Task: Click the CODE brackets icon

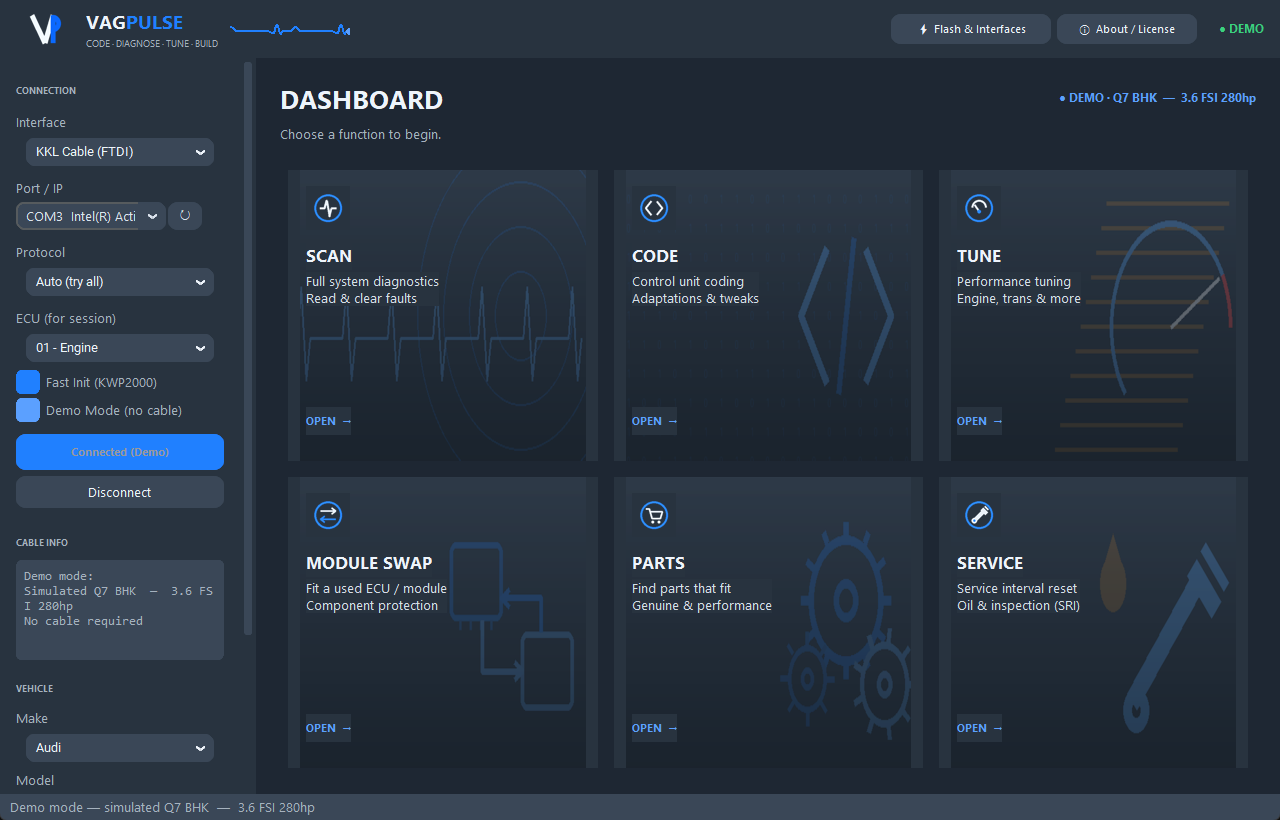Action: point(654,208)
